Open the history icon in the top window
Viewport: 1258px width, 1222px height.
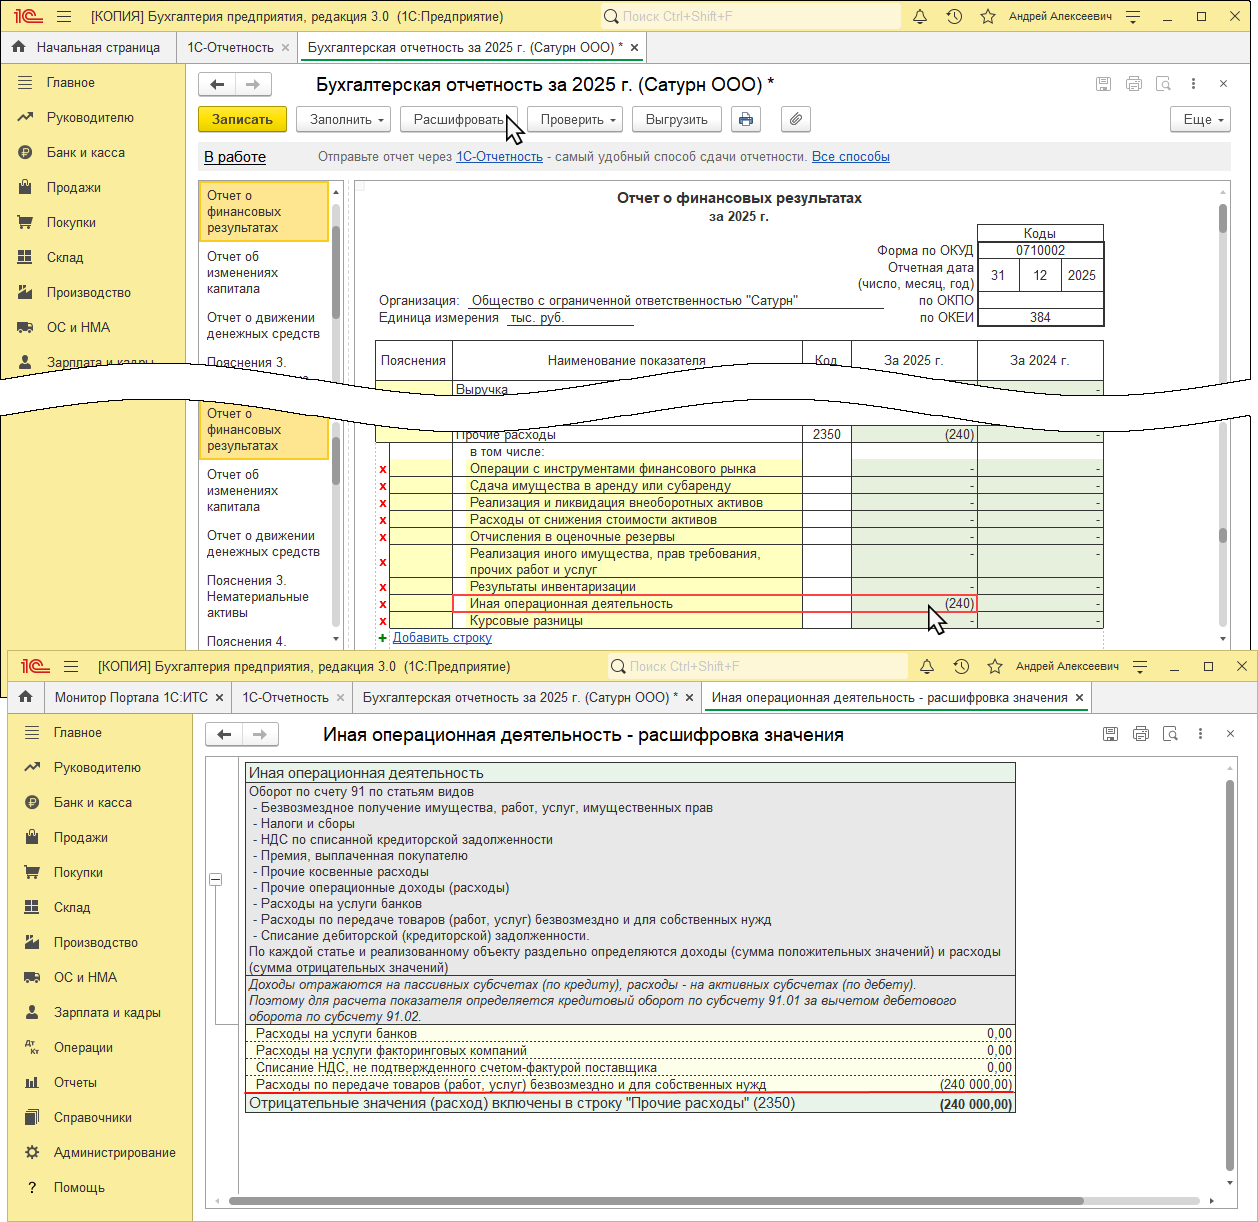tap(954, 16)
